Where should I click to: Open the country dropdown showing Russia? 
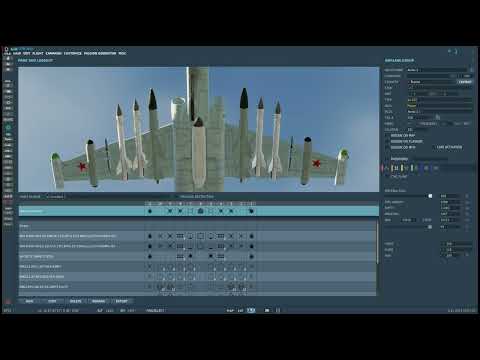432,82
